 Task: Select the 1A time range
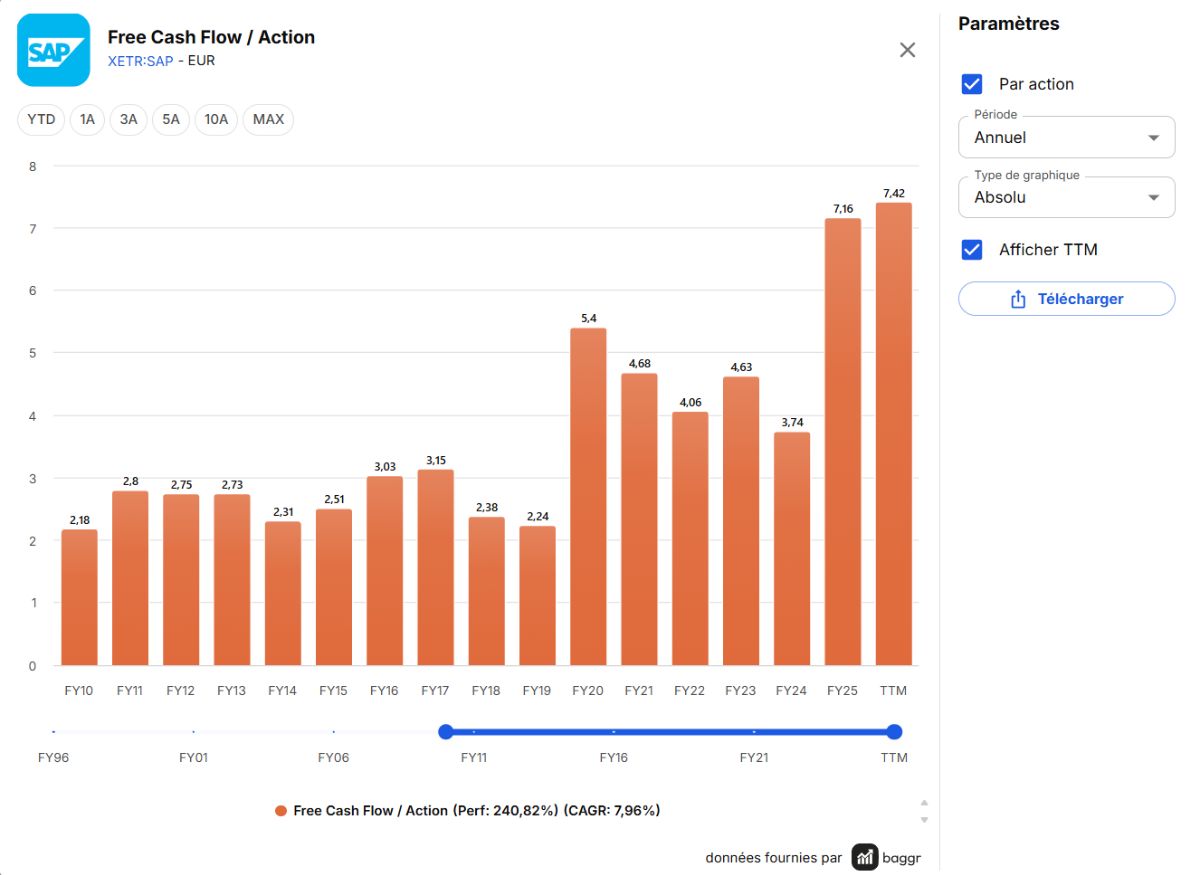pos(87,120)
